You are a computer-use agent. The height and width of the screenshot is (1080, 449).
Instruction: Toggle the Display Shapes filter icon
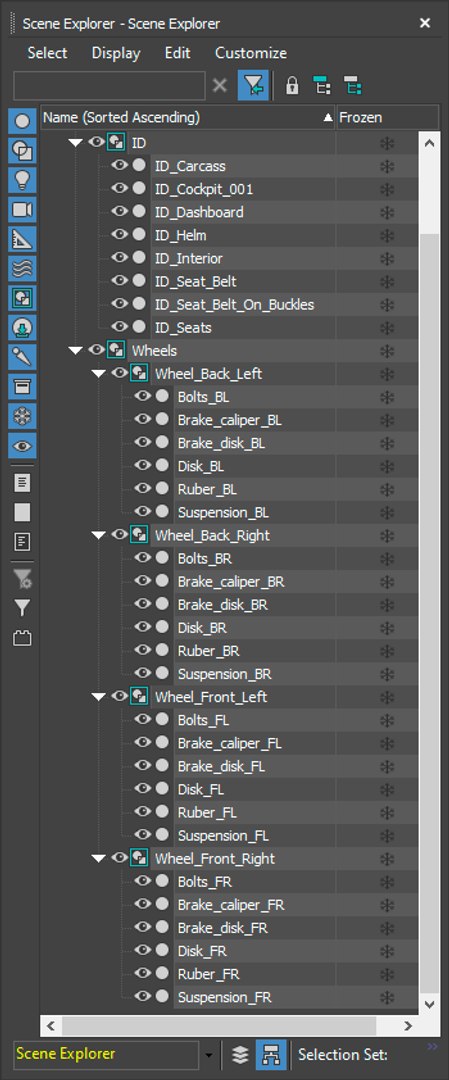[x=22, y=150]
